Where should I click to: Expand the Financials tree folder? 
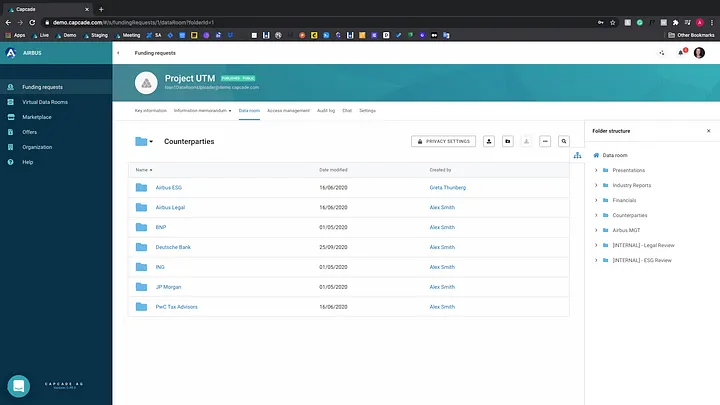click(596, 200)
